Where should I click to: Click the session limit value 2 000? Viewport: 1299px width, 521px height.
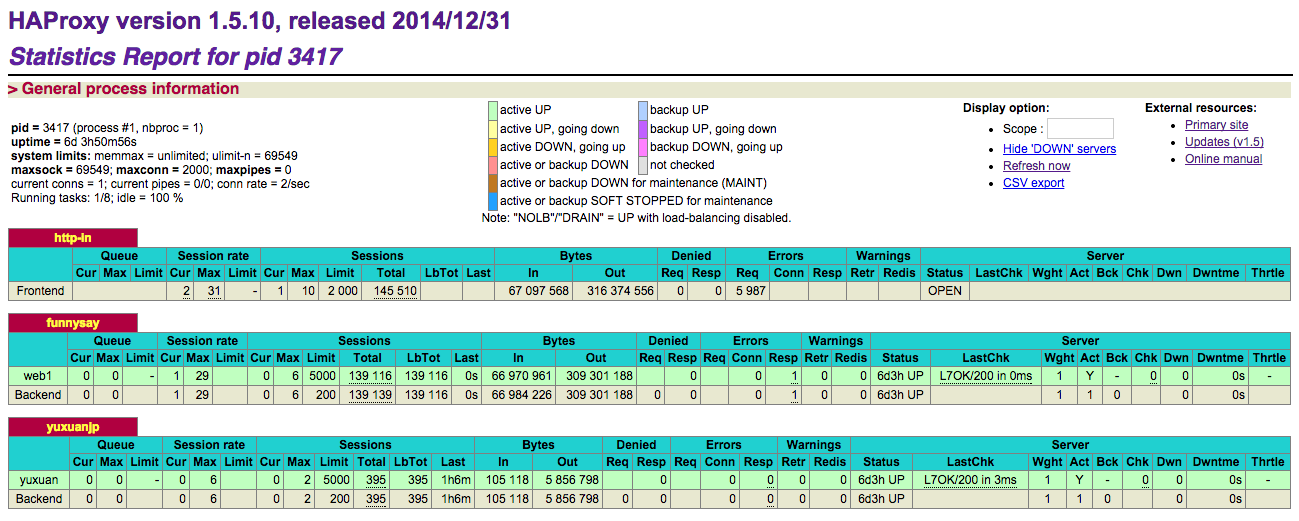340,291
